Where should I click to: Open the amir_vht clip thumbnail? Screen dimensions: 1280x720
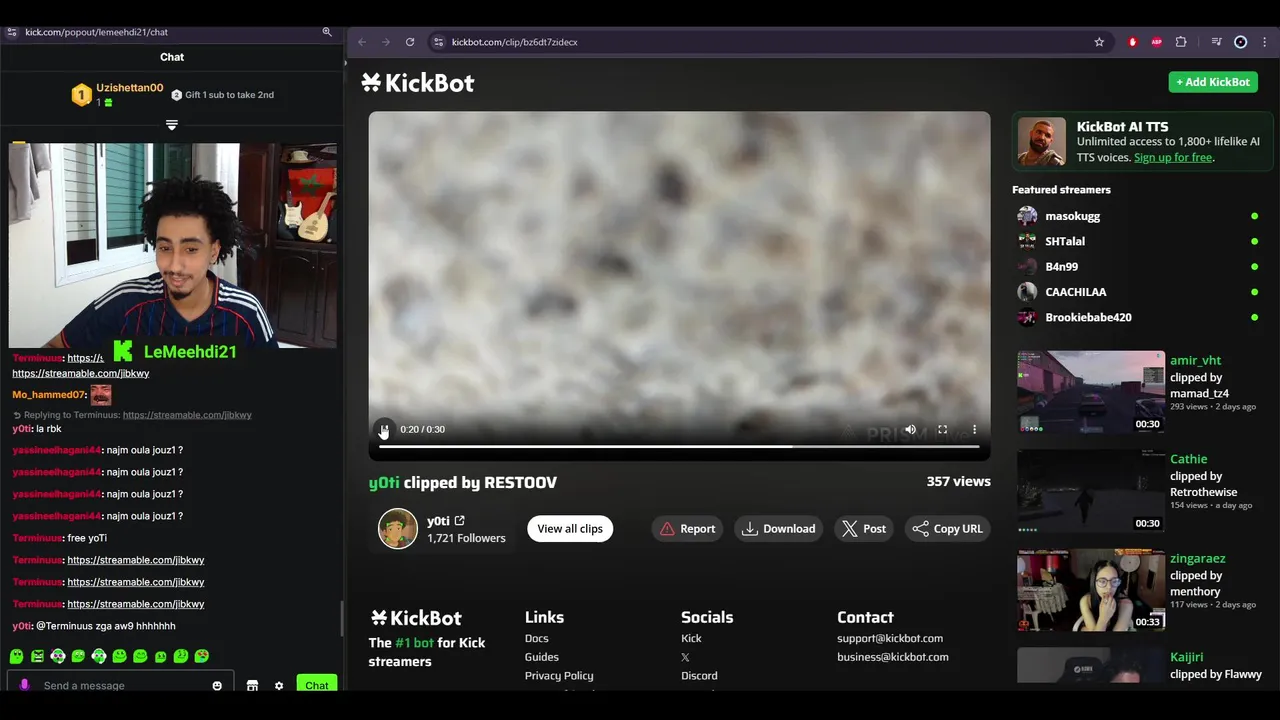pyautogui.click(x=1091, y=392)
